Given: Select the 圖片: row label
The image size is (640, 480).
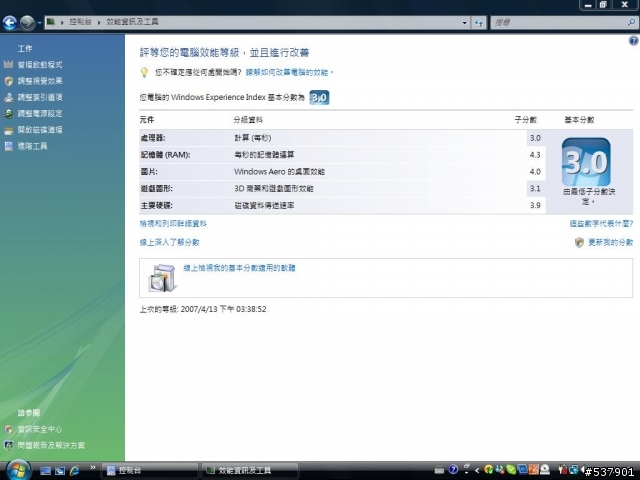Looking at the screenshot, I should click(x=149, y=172).
